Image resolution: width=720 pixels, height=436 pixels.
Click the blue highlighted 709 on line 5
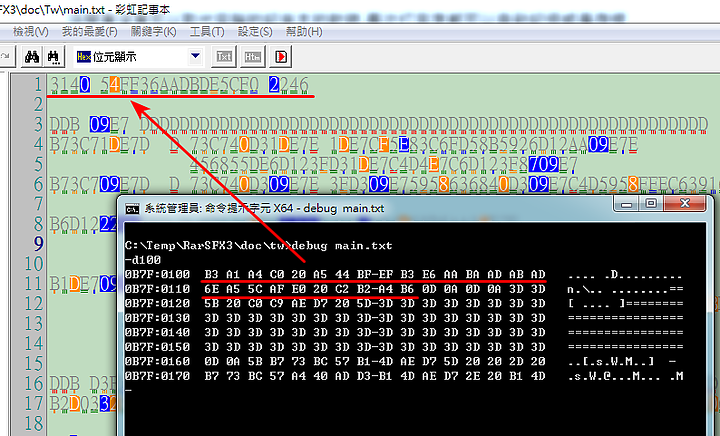pos(544,164)
